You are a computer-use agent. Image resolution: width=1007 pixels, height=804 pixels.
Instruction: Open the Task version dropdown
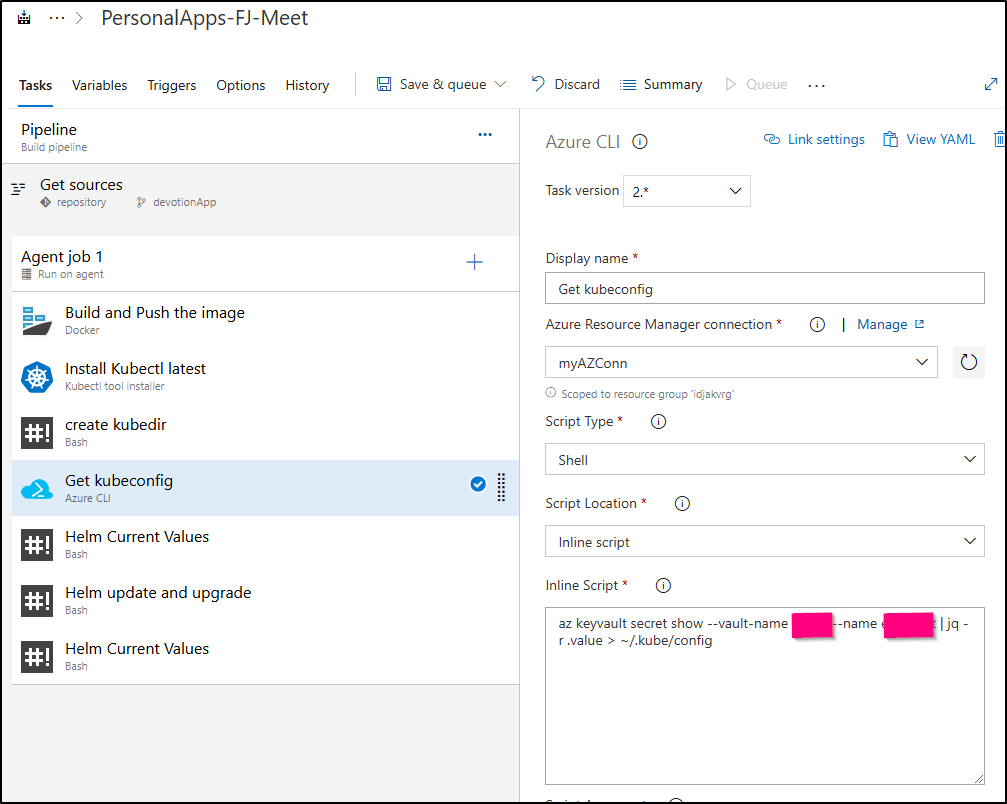[x=687, y=191]
